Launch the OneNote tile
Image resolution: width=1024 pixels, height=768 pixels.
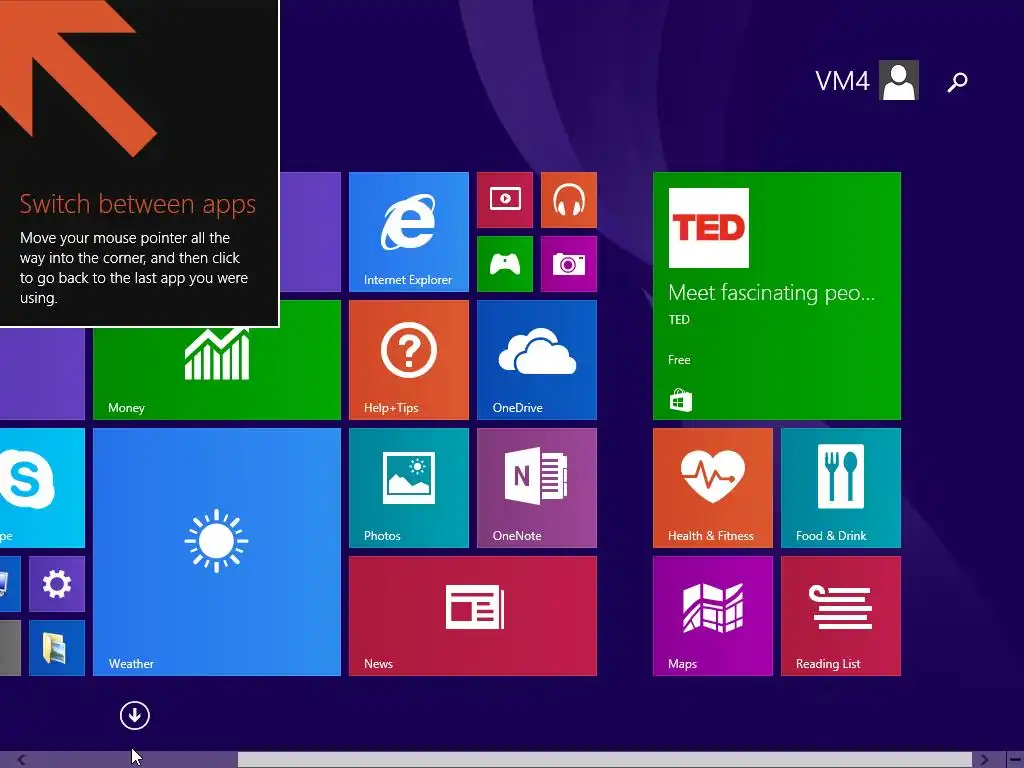pyautogui.click(x=537, y=488)
